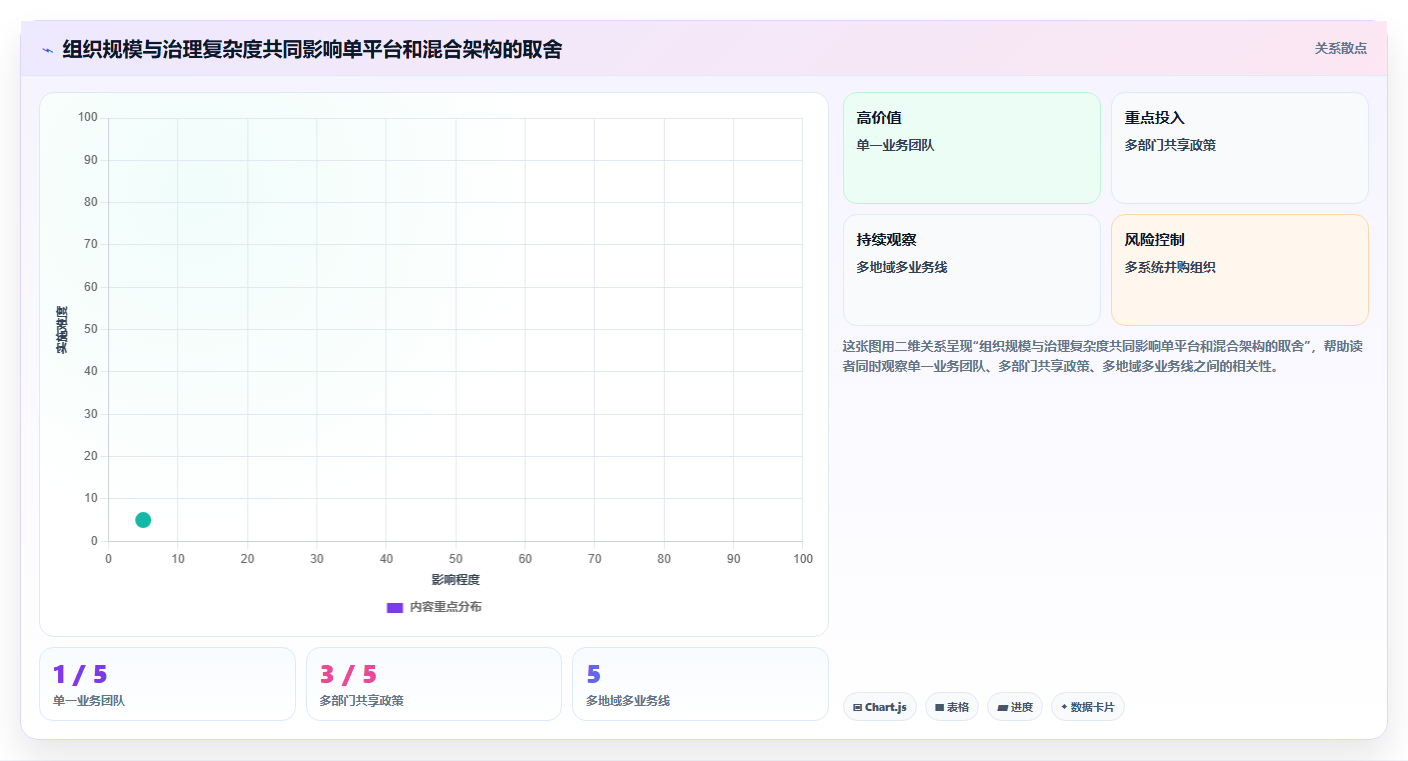The height and width of the screenshot is (761, 1408).
Task: Open the 风险控制 quadrant card
Action: pyautogui.click(x=1239, y=270)
